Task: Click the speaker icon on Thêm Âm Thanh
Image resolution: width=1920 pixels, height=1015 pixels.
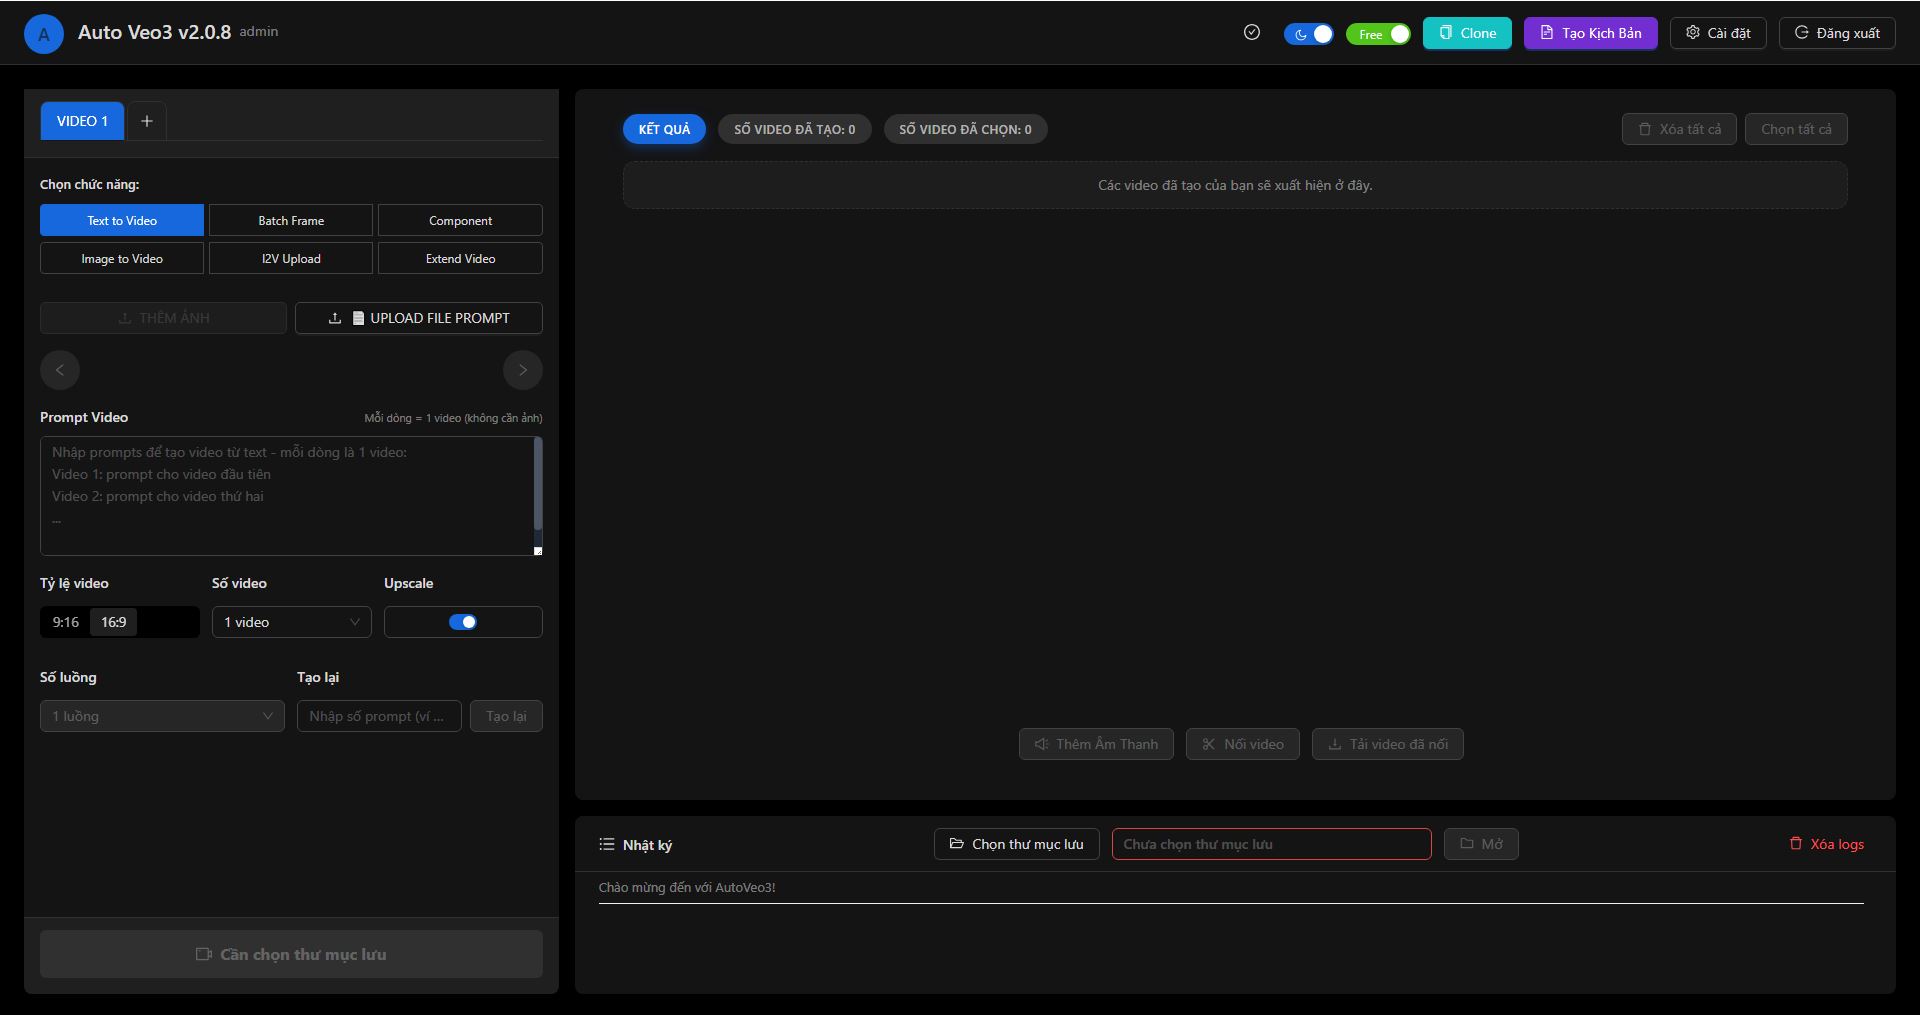Action: 1041,744
